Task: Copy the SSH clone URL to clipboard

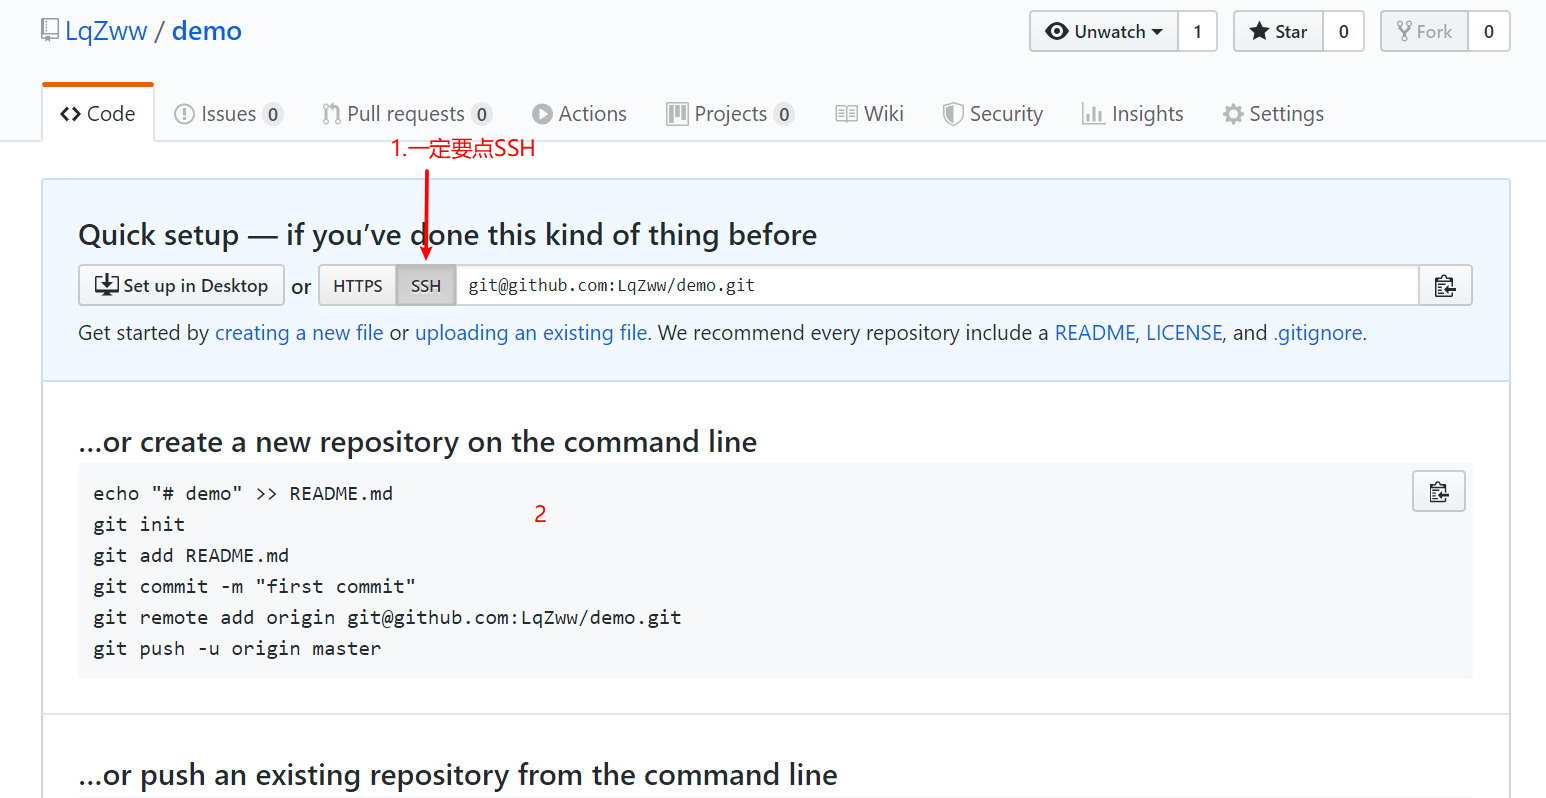Action: [1445, 286]
